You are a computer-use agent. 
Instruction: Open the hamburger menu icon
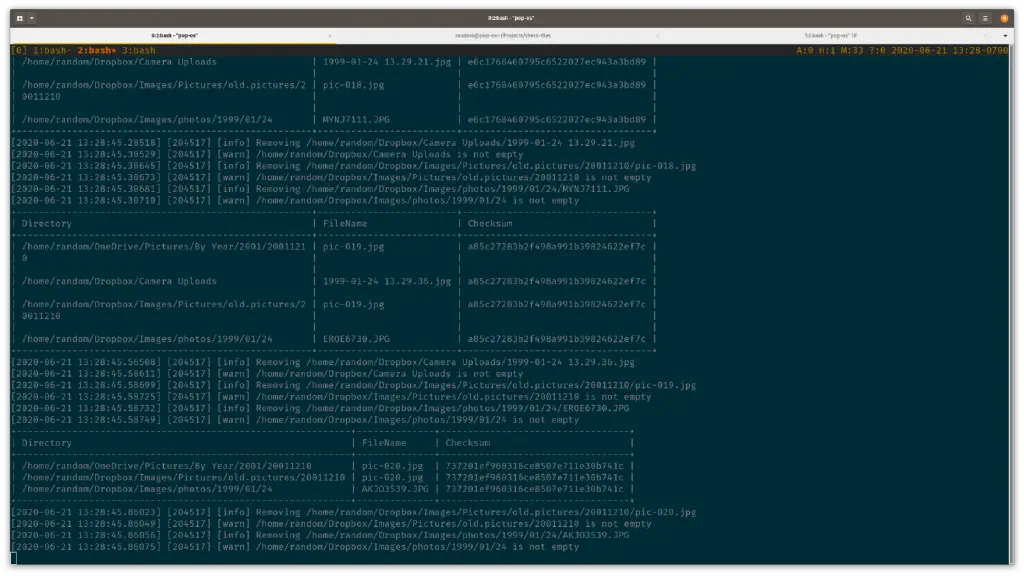(985, 18)
